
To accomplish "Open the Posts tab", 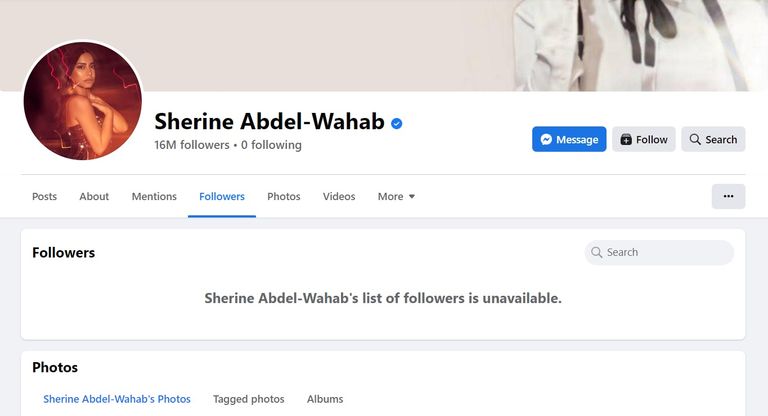I will 44,197.
